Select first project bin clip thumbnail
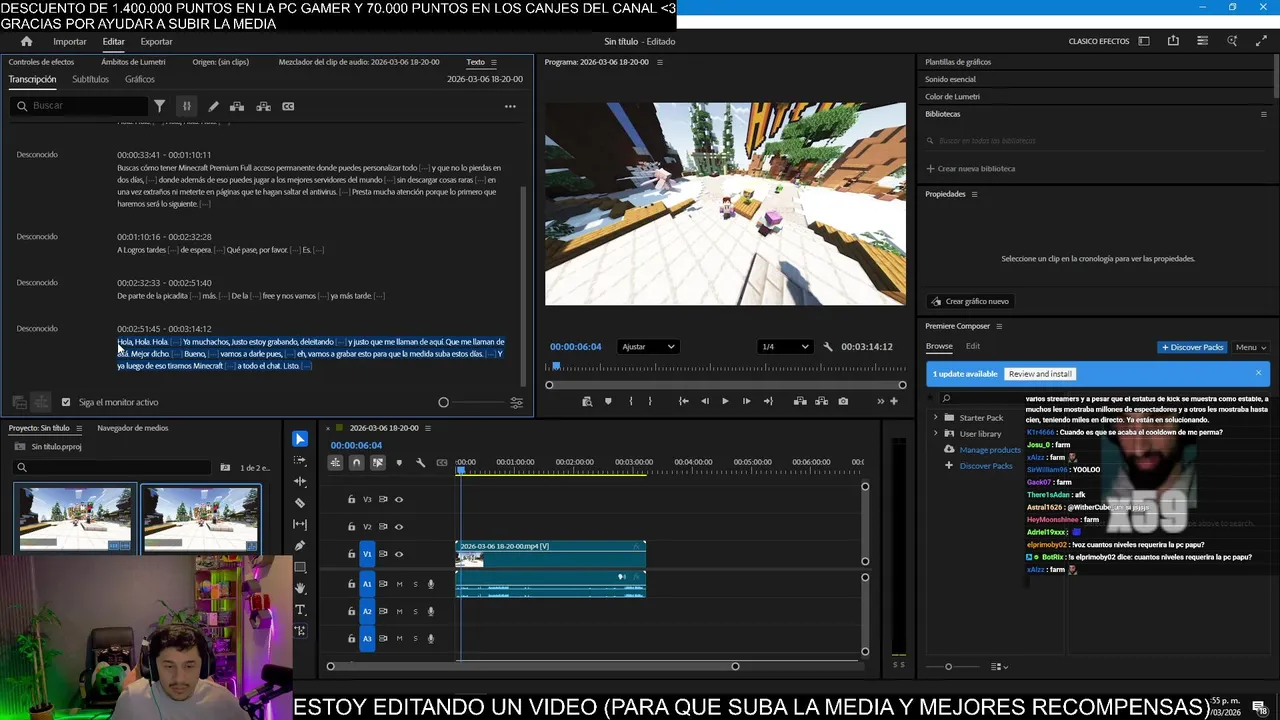Screen dimensions: 1280x720 [x=74, y=518]
